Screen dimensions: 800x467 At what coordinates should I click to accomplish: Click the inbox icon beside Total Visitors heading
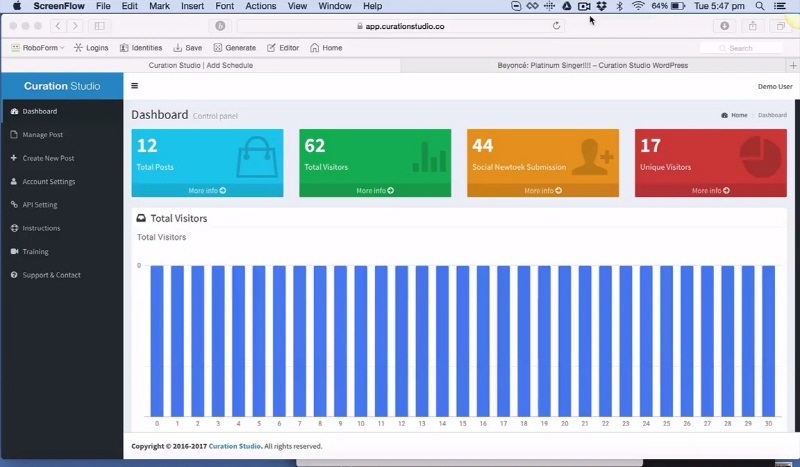pyautogui.click(x=141, y=218)
